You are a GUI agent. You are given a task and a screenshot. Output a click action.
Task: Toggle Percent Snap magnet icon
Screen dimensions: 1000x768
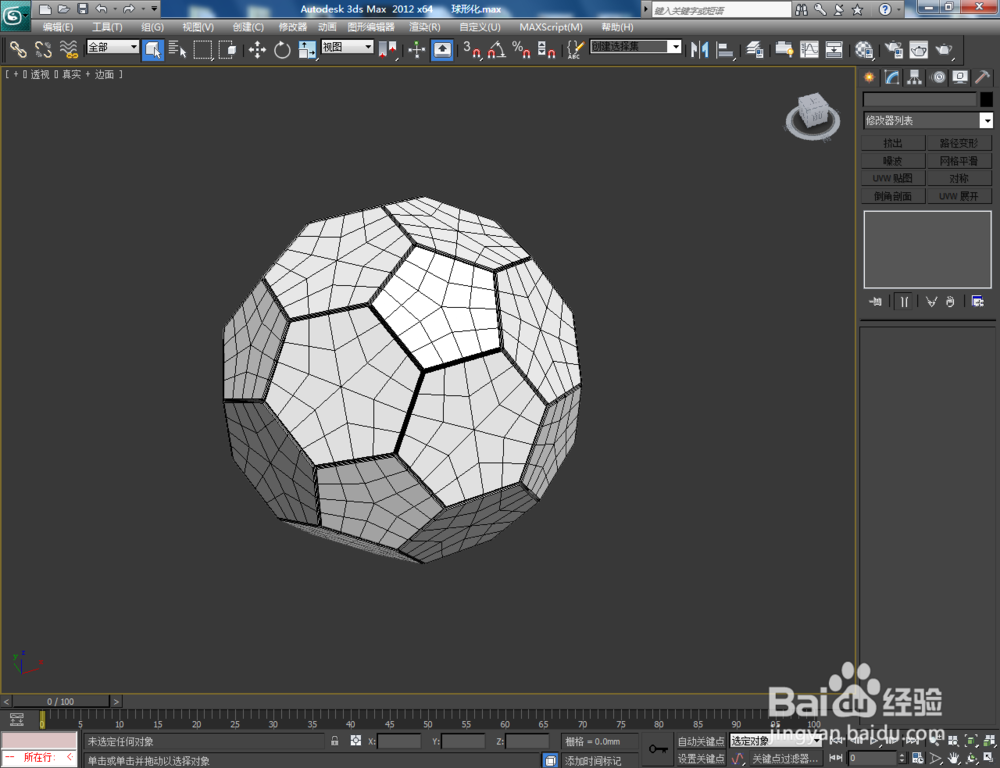(522, 49)
